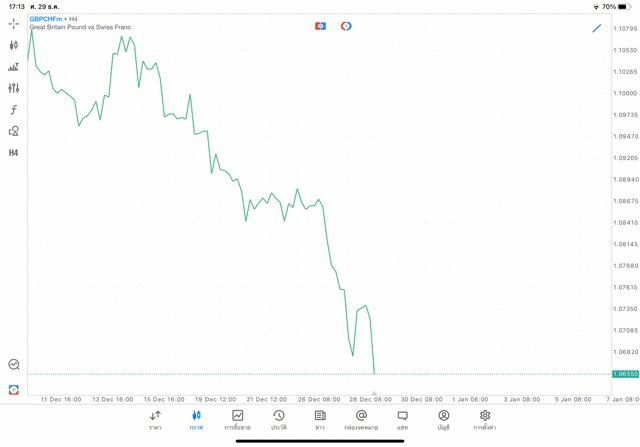This screenshot has width=640, height=447.
Task: Open the ประวัติ (History) tab
Action: click(279, 420)
